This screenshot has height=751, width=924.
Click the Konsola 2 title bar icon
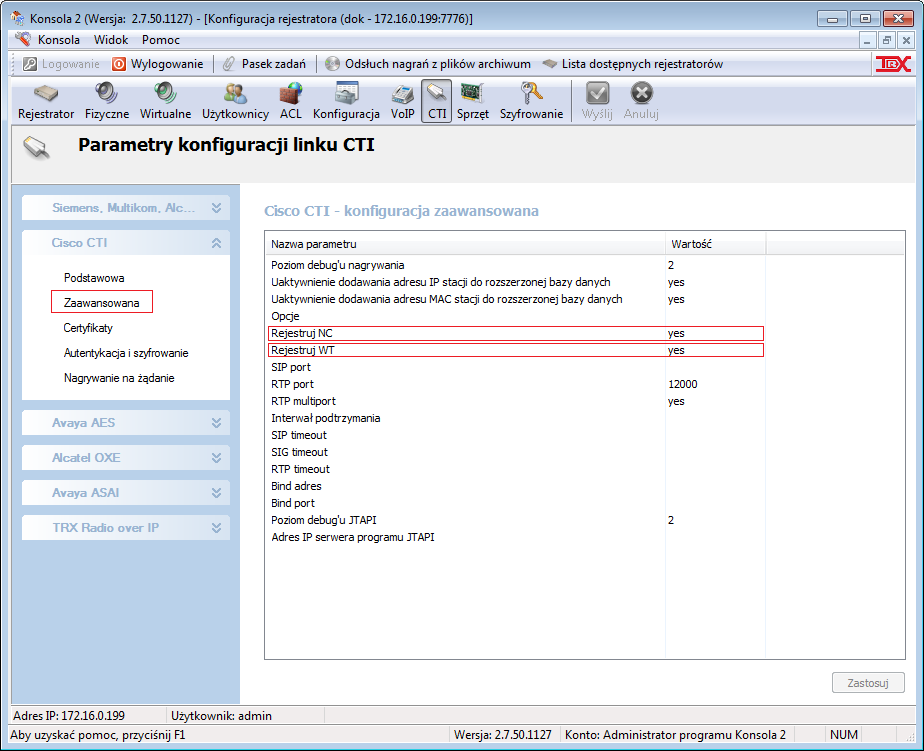pos(18,18)
